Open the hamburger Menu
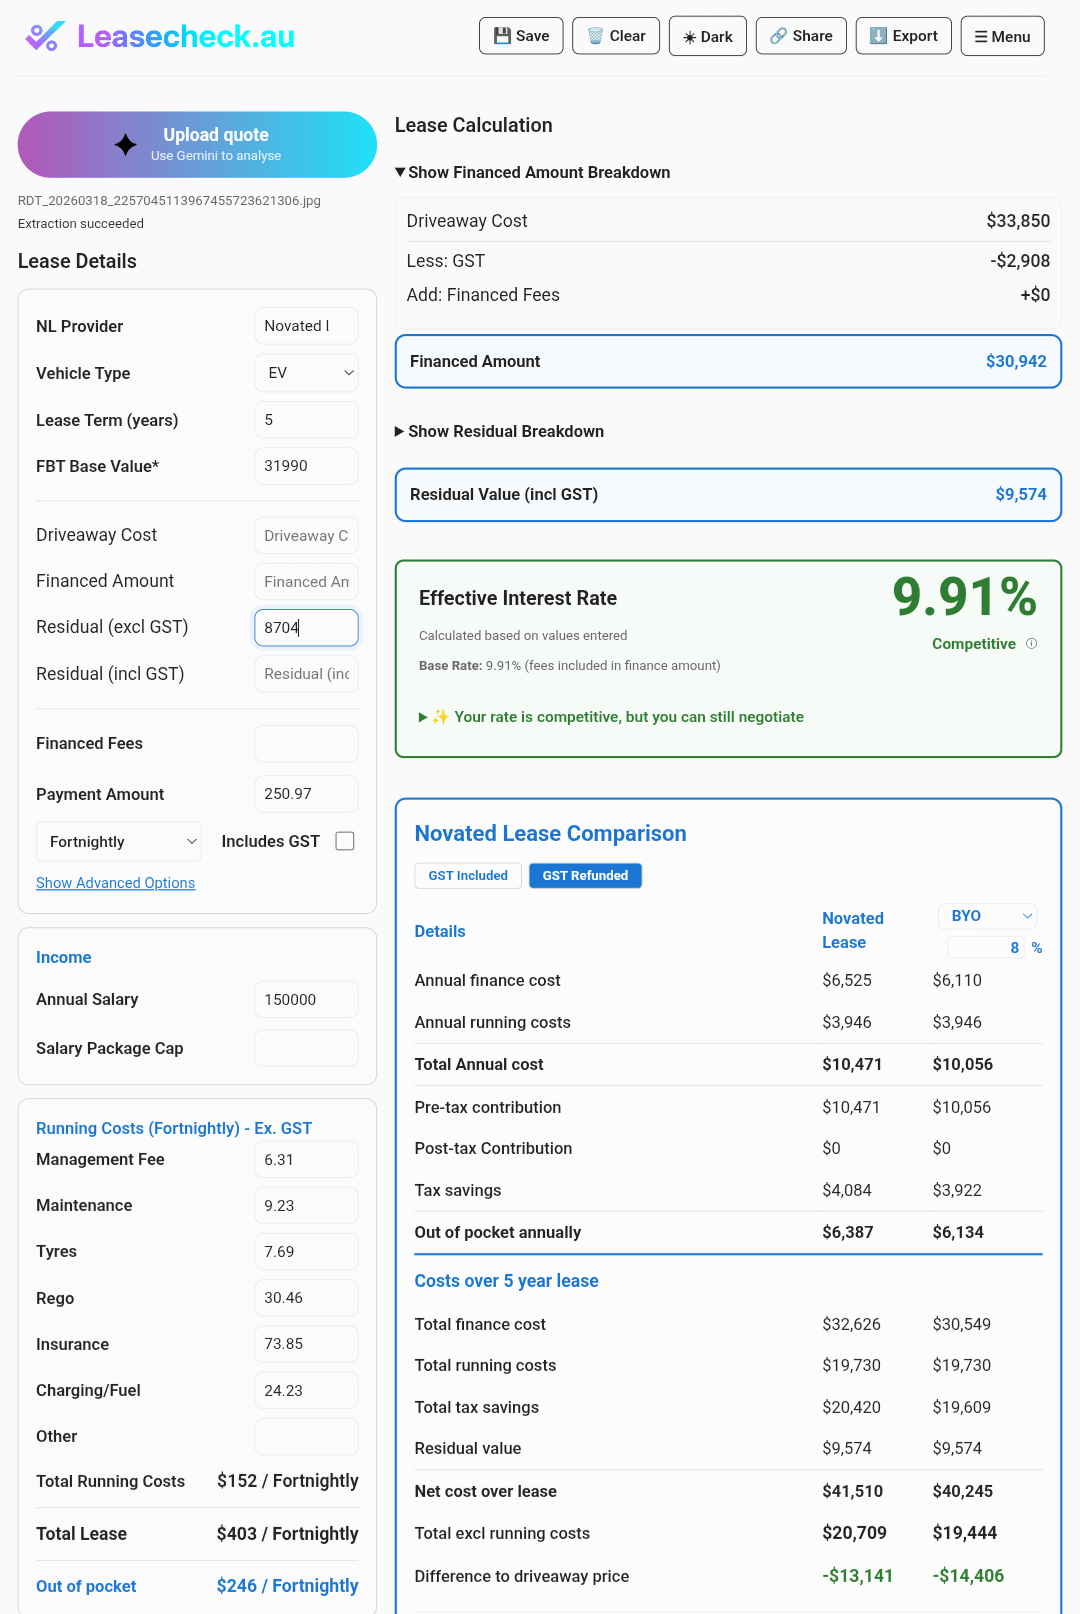 1002,36
